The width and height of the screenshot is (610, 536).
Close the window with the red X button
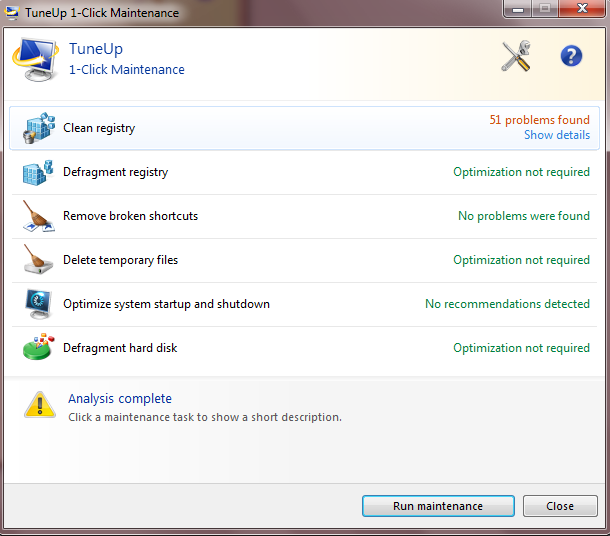[x=582, y=8]
